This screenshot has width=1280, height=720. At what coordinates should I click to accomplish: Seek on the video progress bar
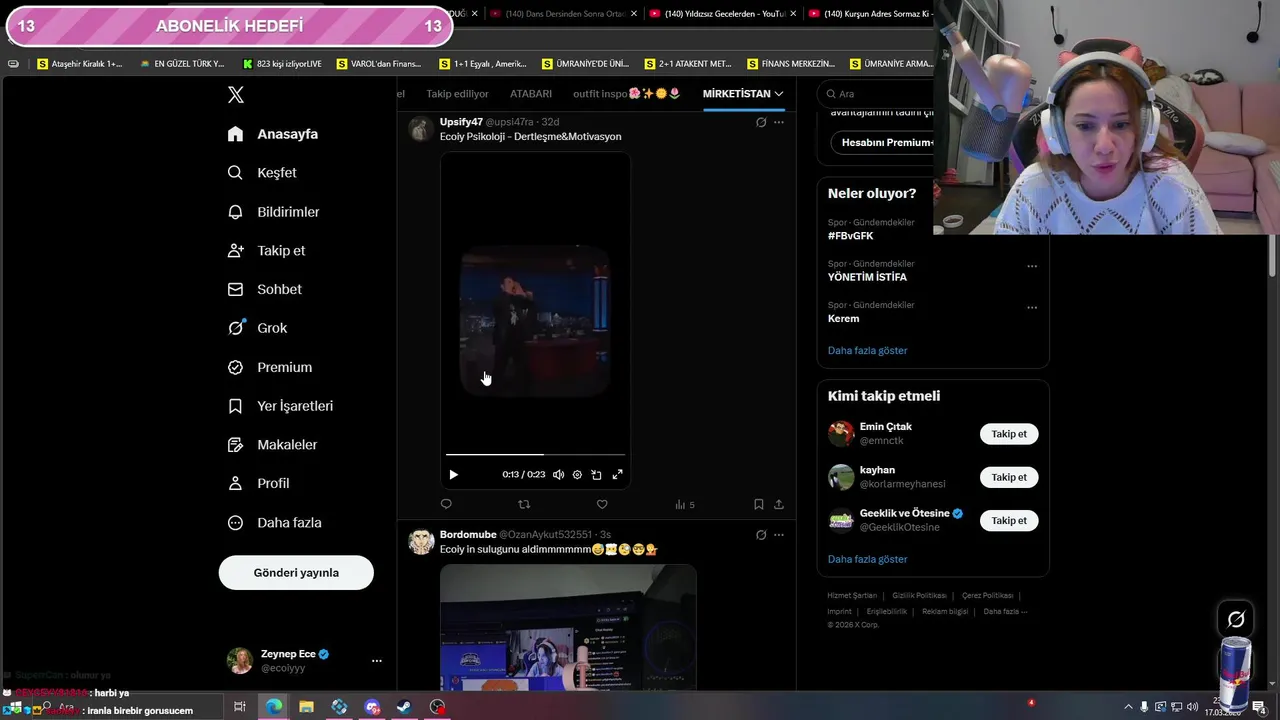tap(536, 455)
